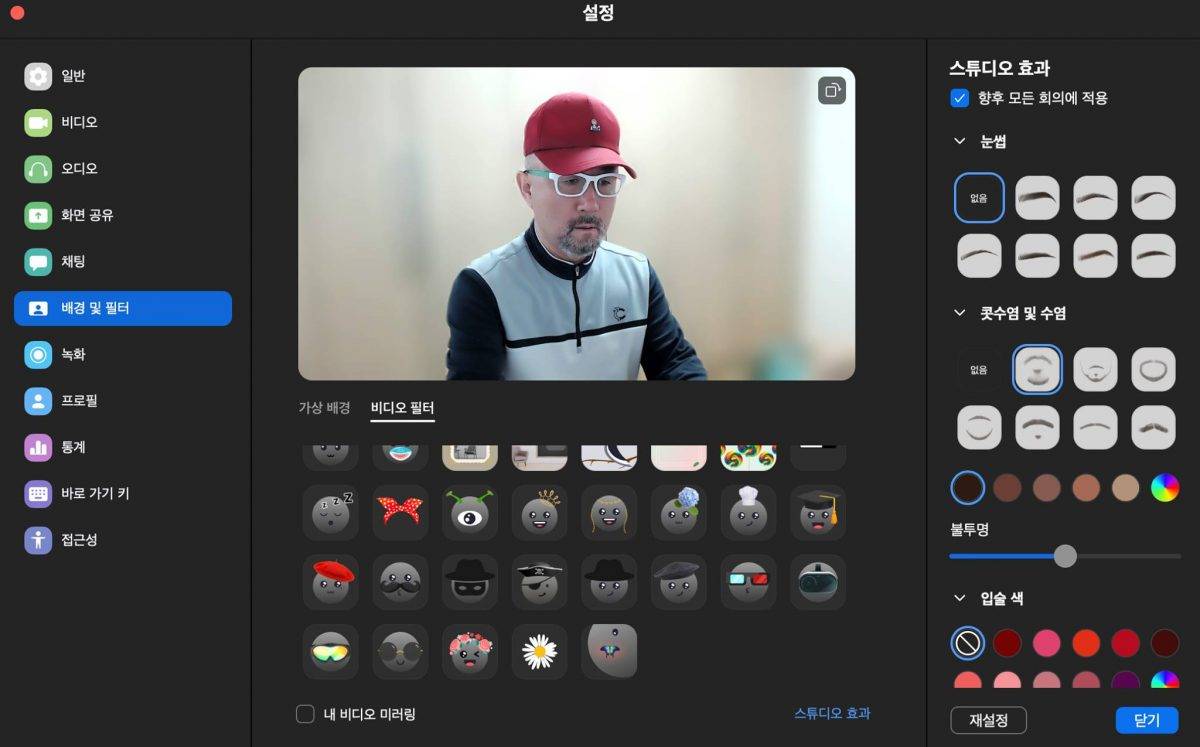Go to 화면 공유 settings
The width and height of the screenshot is (1200, 747).
coord(123,215)
